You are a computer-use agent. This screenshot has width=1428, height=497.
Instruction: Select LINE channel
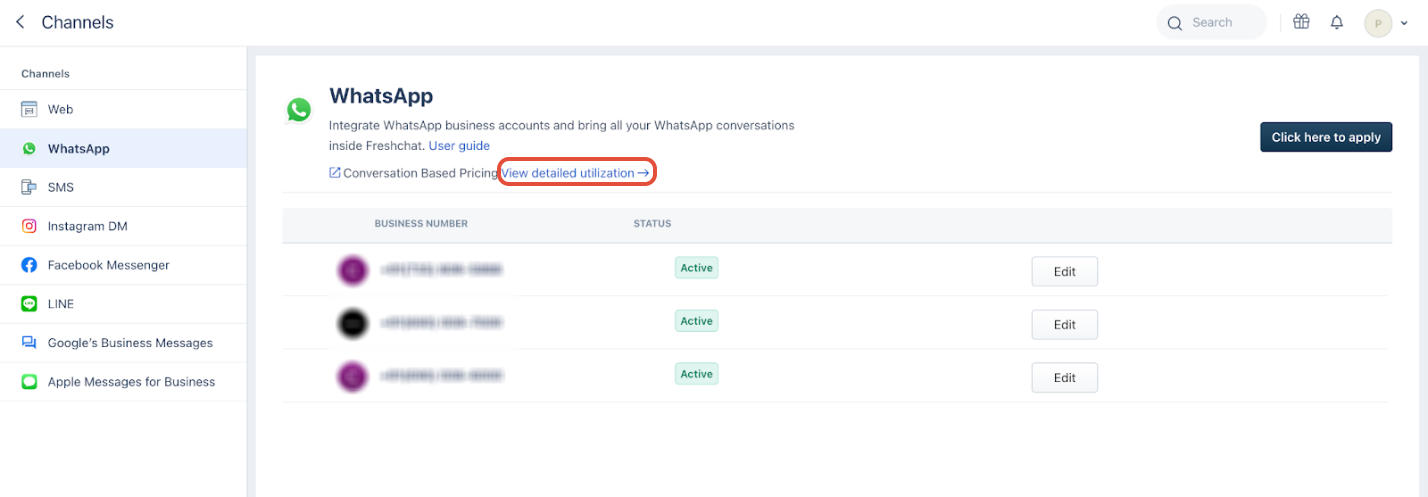(x=123, y=304)
